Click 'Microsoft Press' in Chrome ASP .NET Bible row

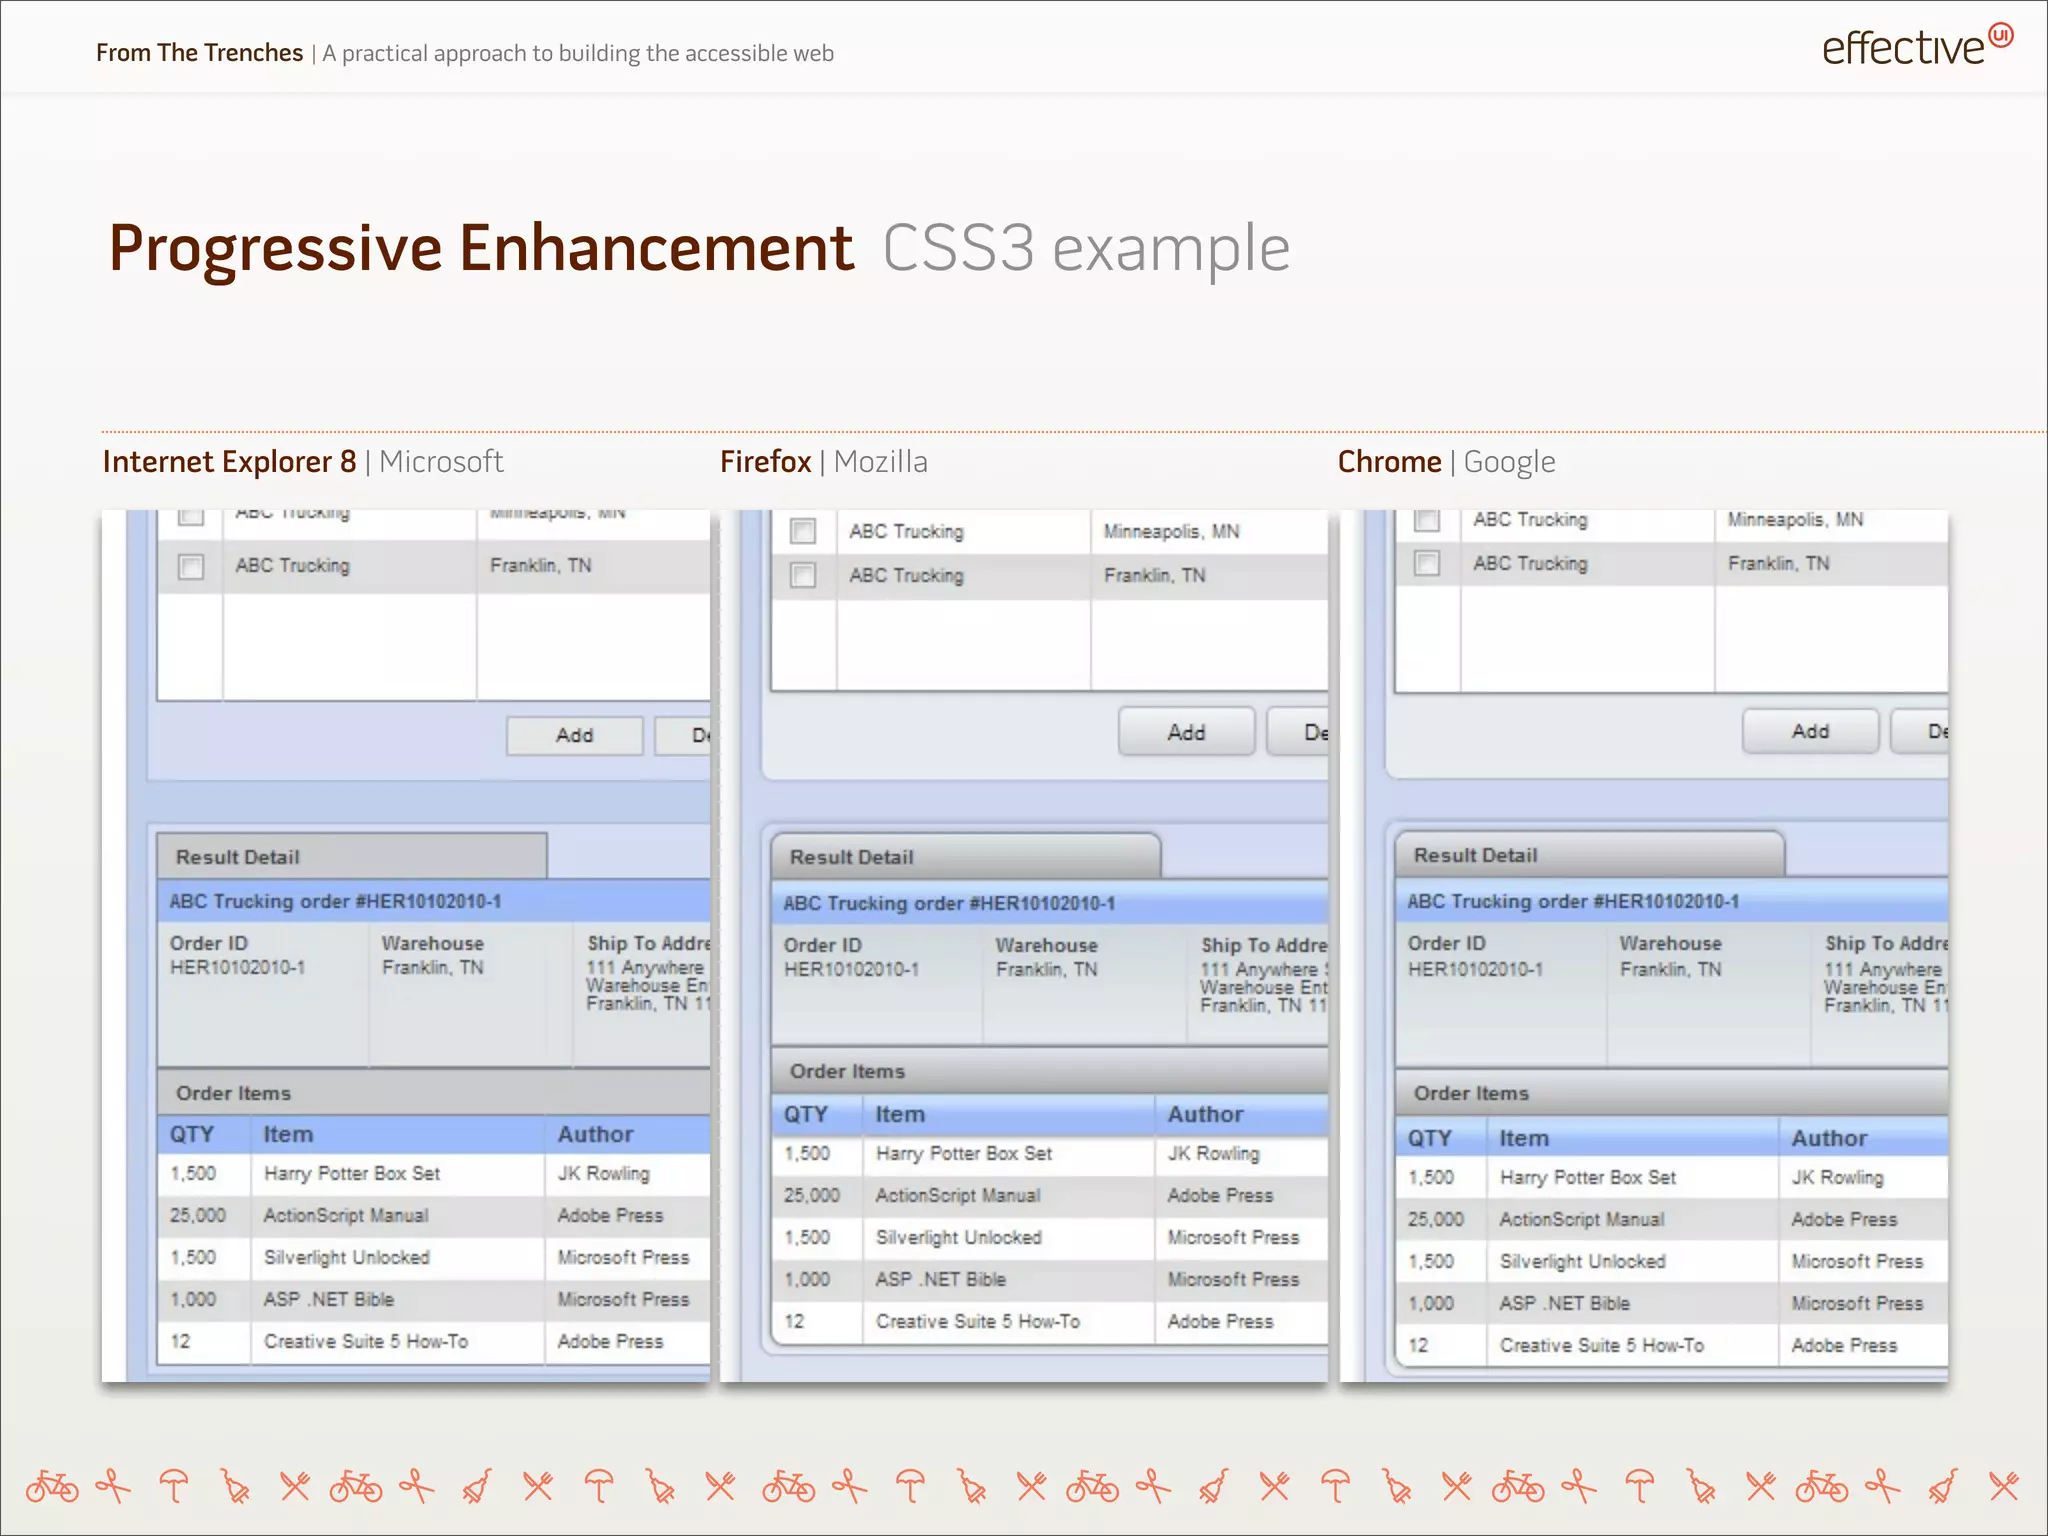coord(1857,1303)
